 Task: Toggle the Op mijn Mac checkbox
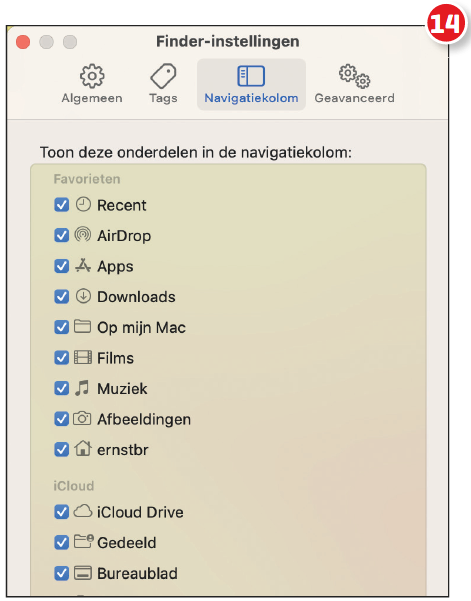(62, 327)
